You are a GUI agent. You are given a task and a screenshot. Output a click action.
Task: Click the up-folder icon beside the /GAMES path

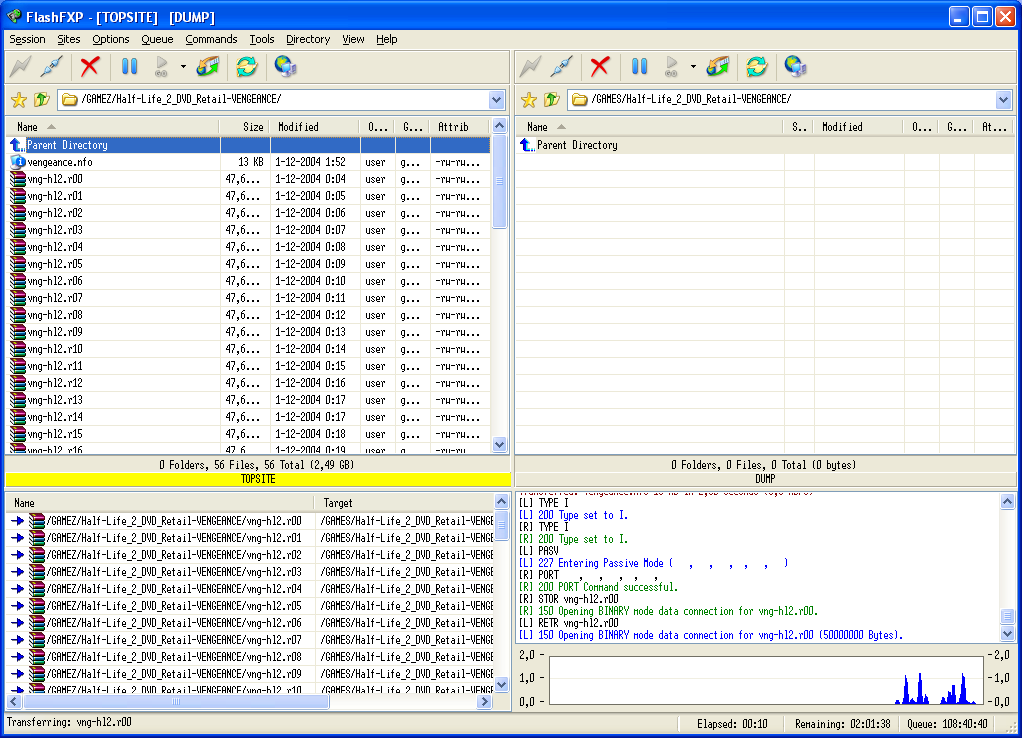coord(551,100)
